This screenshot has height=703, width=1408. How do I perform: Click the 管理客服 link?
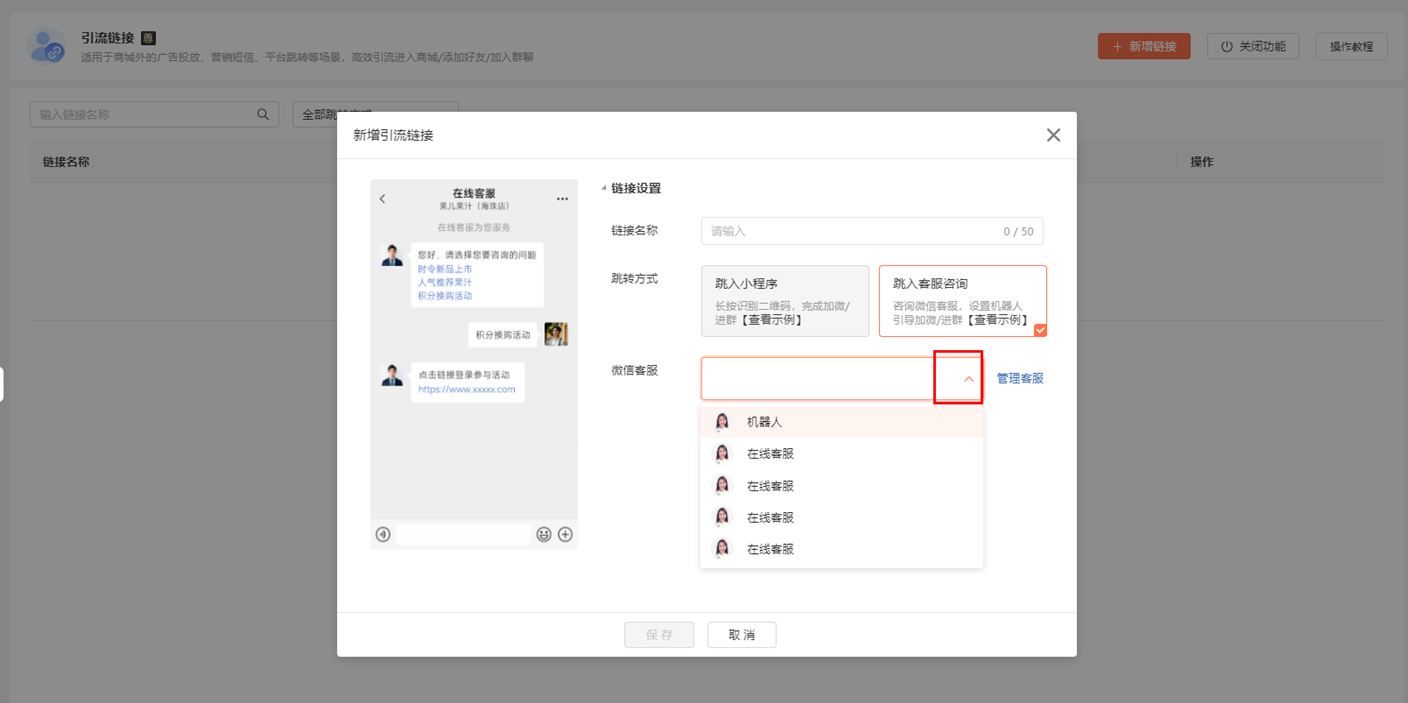pyautogui.click(x=1020, y=379)
